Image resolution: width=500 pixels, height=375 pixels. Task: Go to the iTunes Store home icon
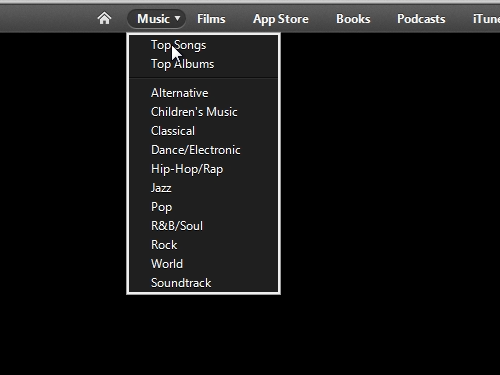(104, 18)
